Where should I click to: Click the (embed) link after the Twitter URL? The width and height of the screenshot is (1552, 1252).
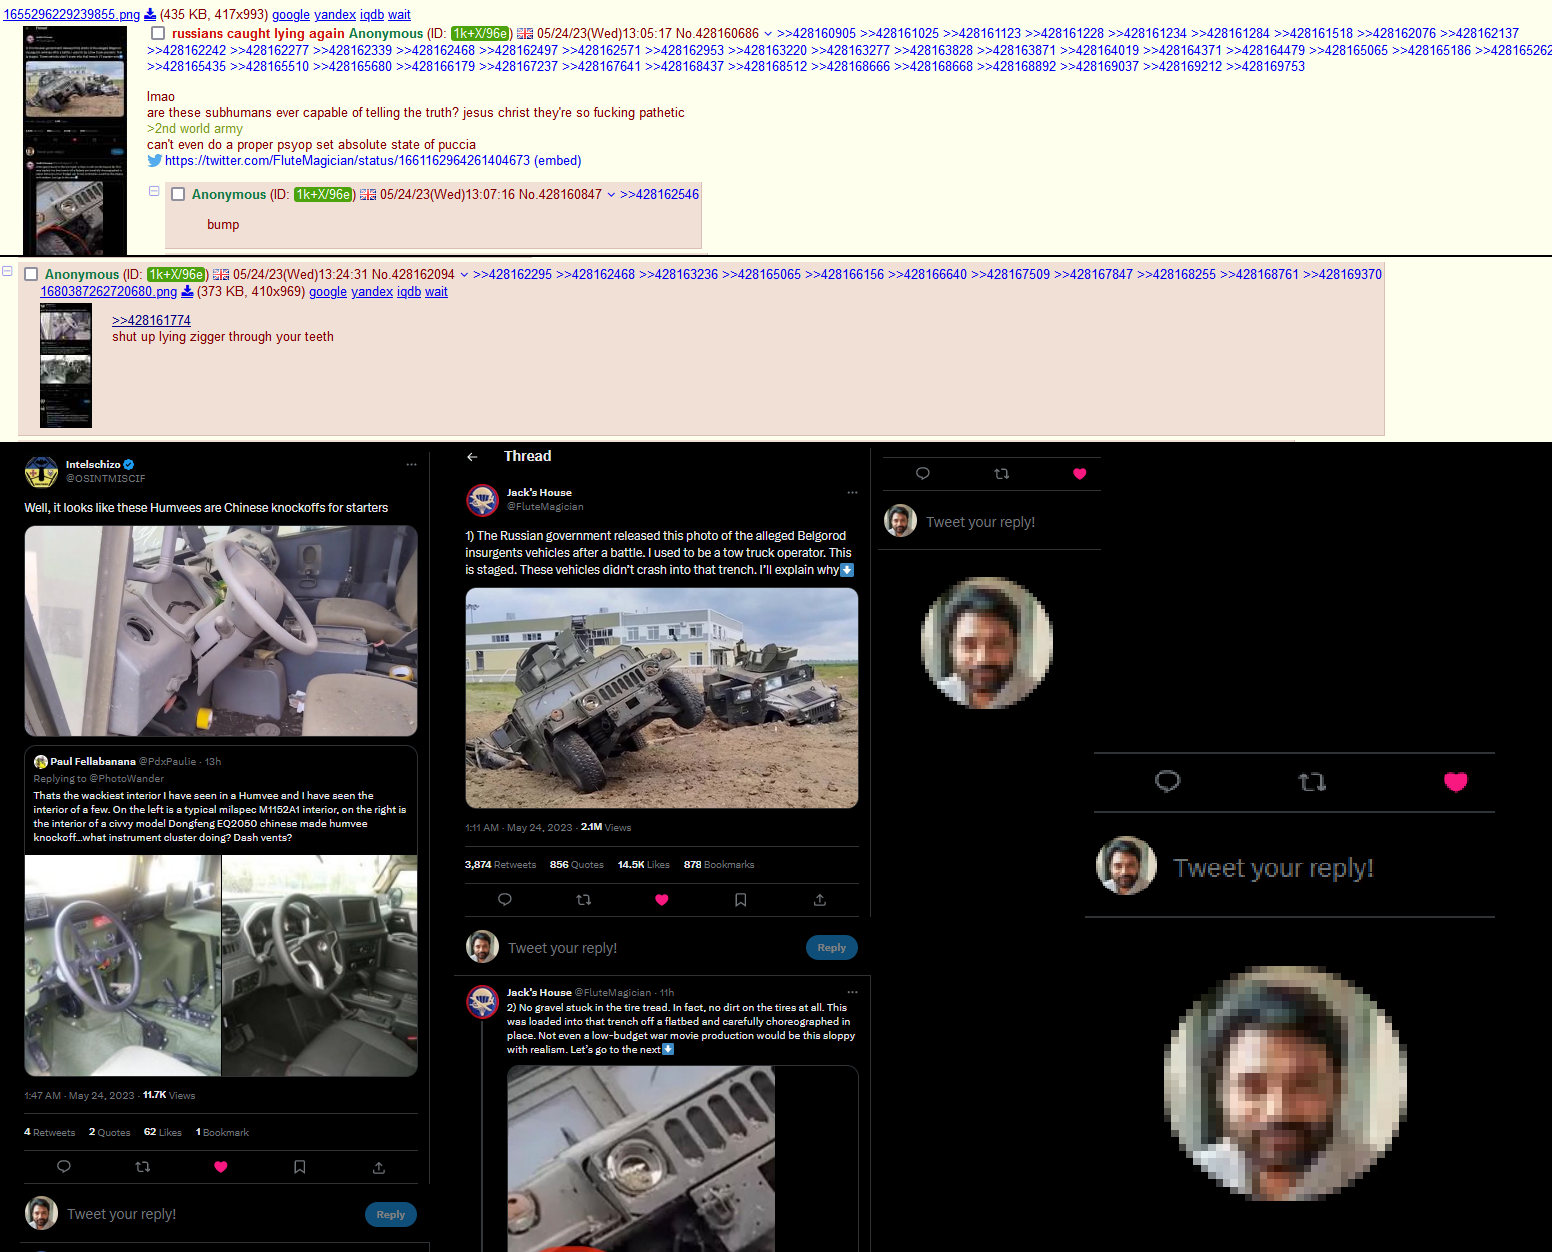pyautogui.click(x=558, y=161)
